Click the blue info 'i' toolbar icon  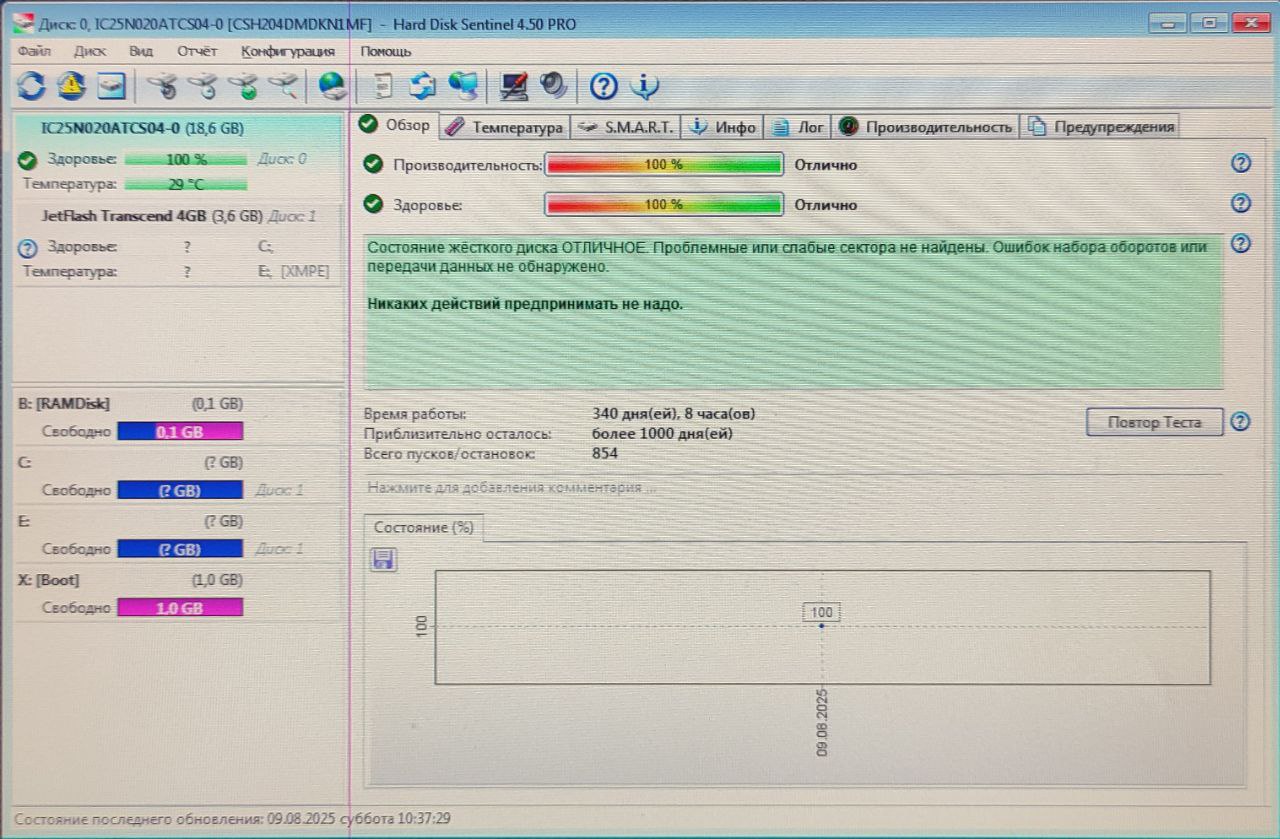coord(644,87)
